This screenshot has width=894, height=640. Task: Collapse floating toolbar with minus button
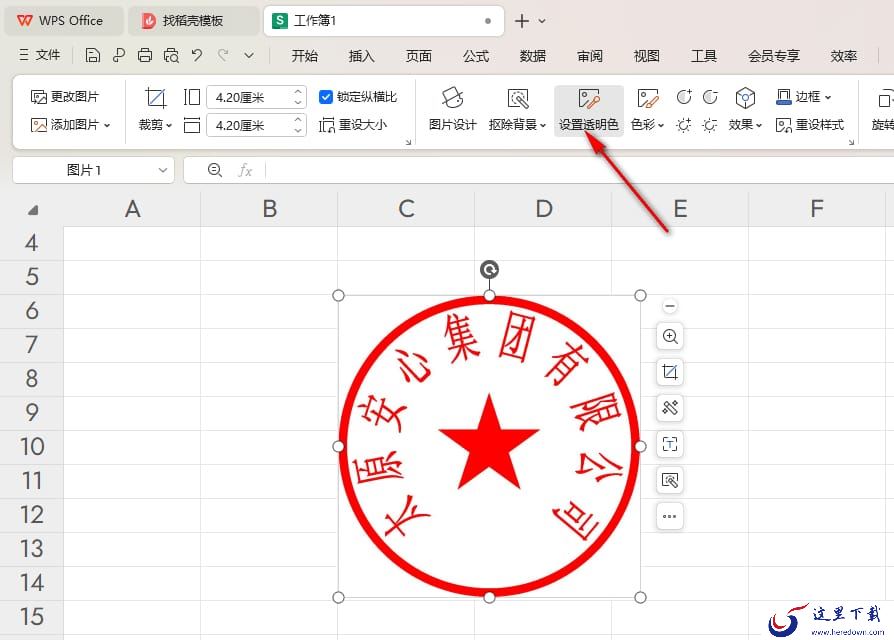click(x=670, y=306)
